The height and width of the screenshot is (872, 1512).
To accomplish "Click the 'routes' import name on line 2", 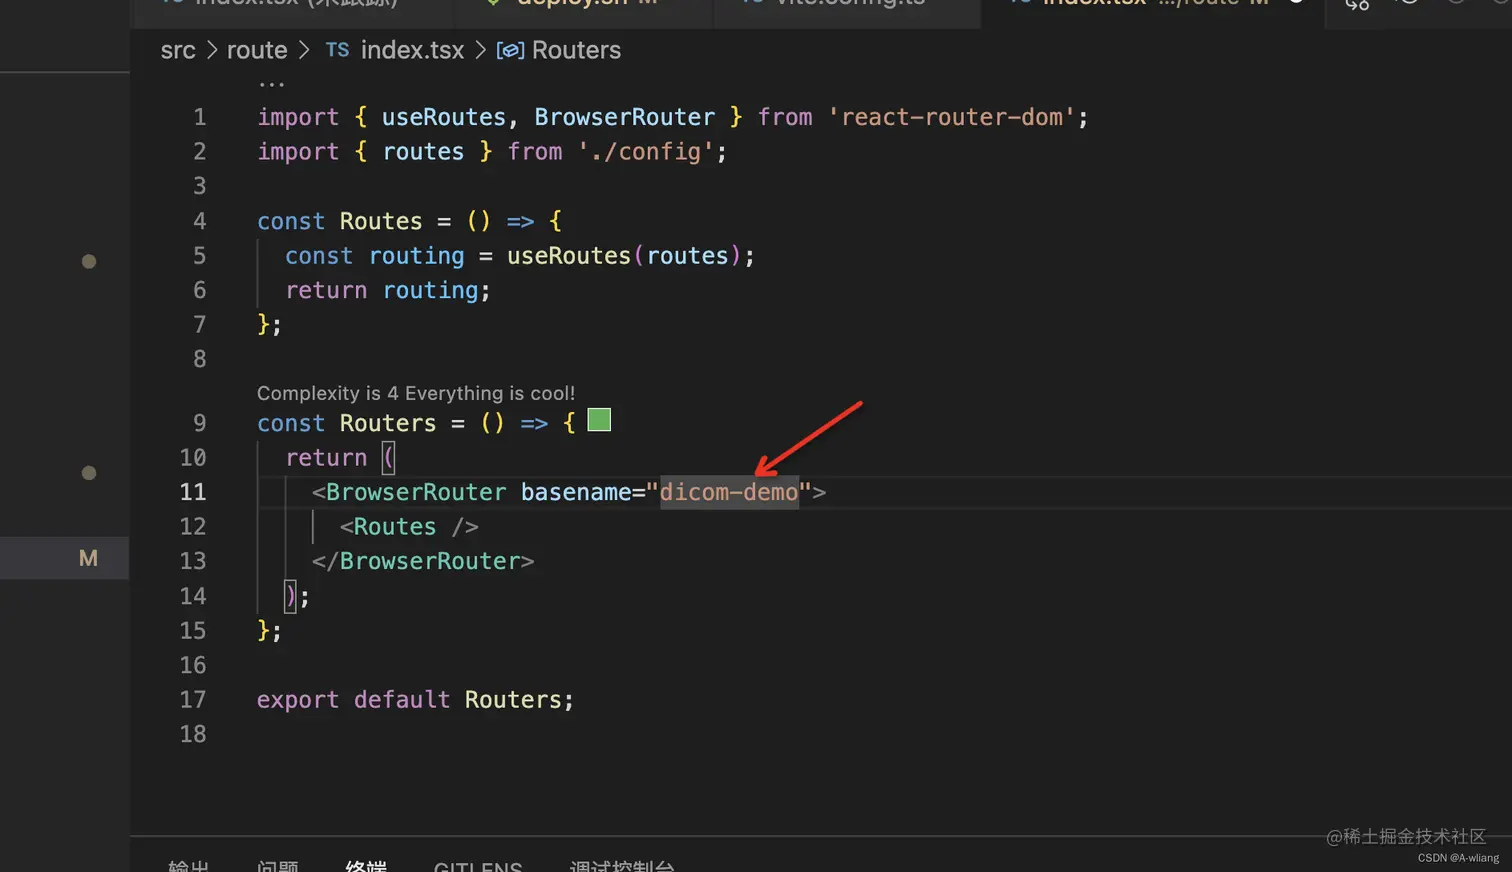I will [423, 151].
